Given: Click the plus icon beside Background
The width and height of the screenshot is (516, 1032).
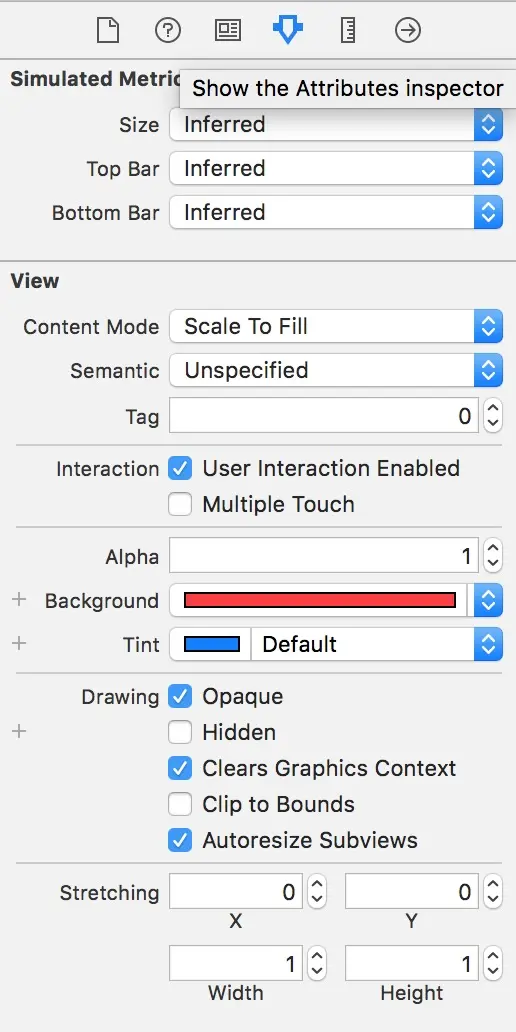Looking at the screenshot, I should [x=19, y=600].
